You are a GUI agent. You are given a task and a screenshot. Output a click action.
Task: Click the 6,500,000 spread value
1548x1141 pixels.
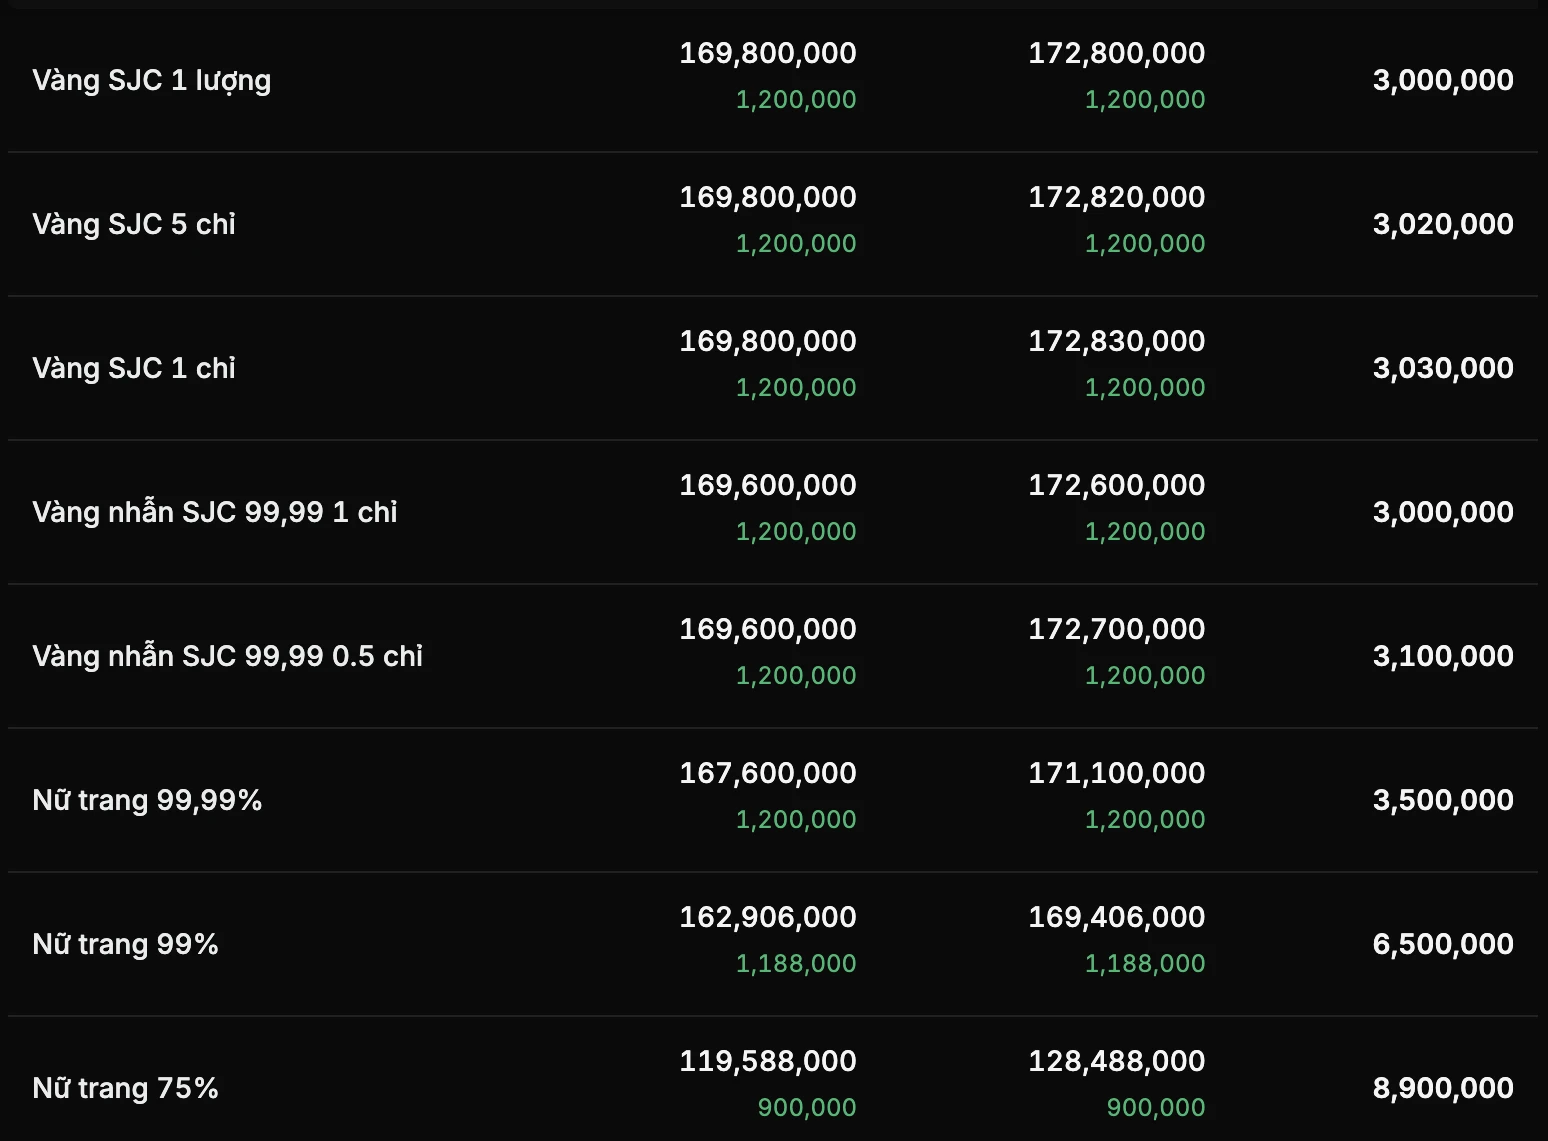(1442, 944)
